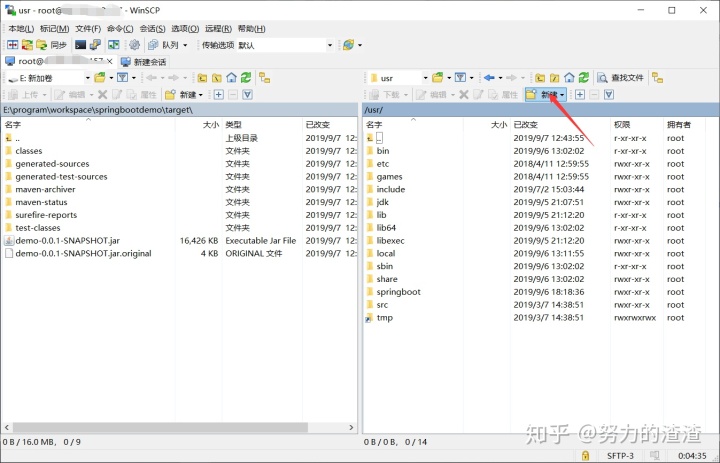Click the lock icon in status bar

[x=585, y=456]
